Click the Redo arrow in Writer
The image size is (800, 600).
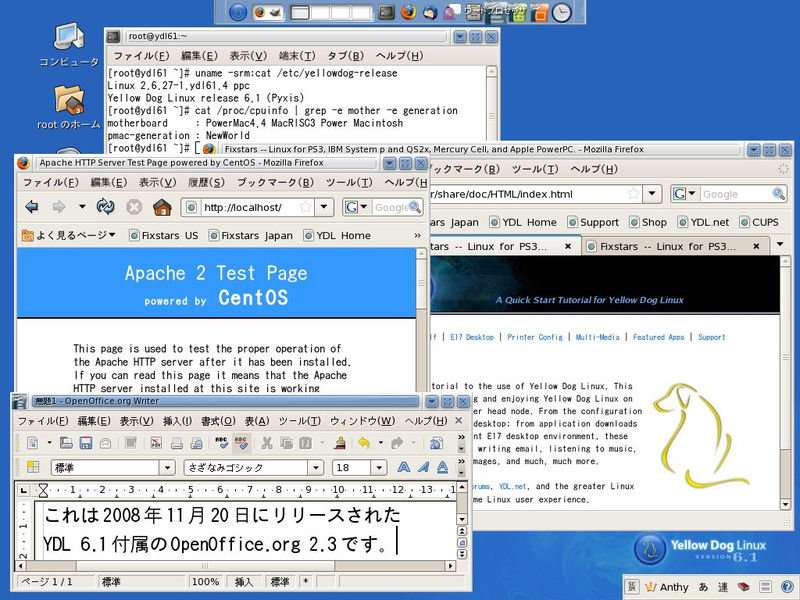click(x=397, y=443)
